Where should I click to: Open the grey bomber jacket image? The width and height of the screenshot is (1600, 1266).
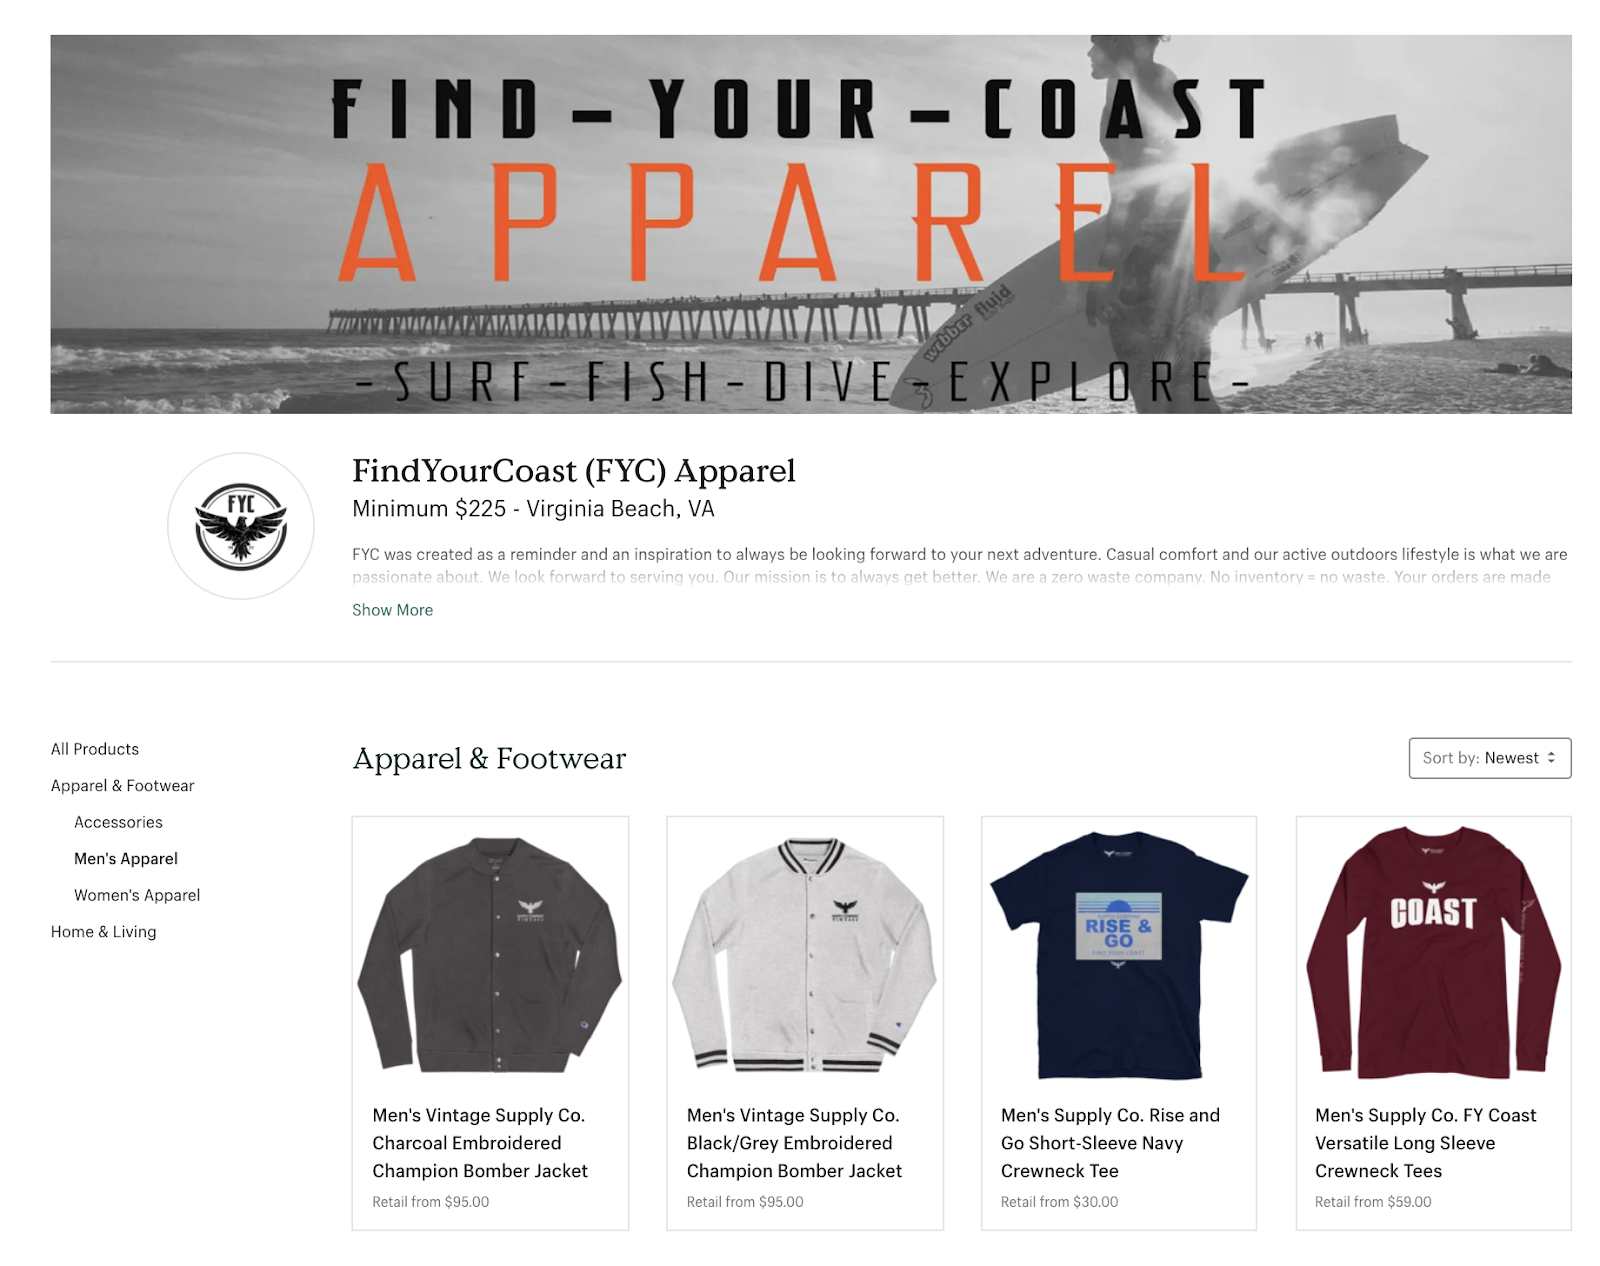pos(805,954)
